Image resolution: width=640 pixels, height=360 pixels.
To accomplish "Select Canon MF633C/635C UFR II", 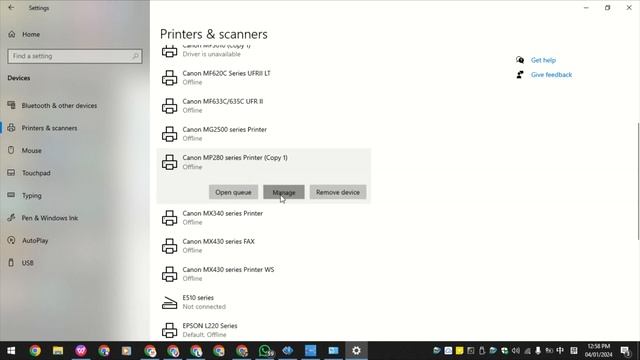I will [x=264, y=106].
